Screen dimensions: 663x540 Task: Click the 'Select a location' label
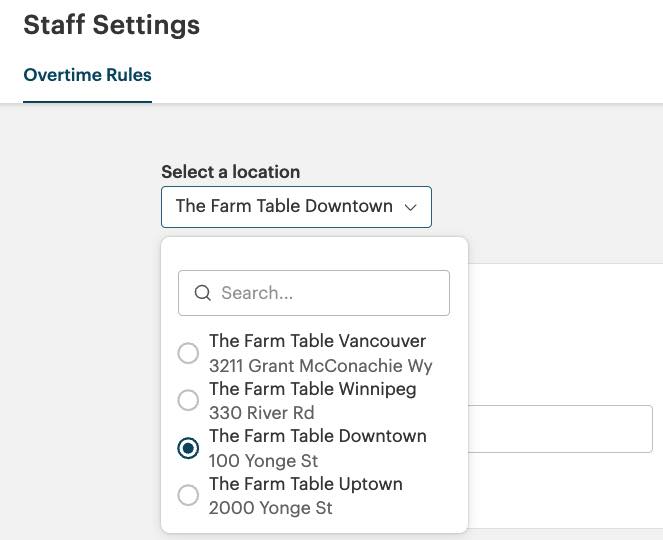(x=230, y=172)
